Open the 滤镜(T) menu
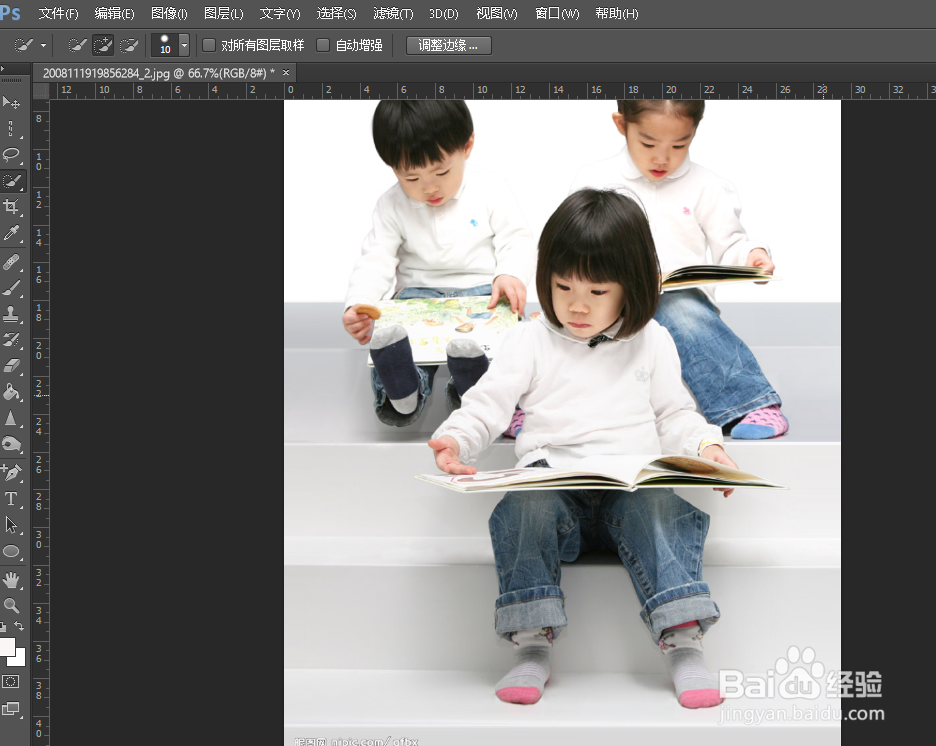This screenshot has width=936, height=746. click(392, 13)
